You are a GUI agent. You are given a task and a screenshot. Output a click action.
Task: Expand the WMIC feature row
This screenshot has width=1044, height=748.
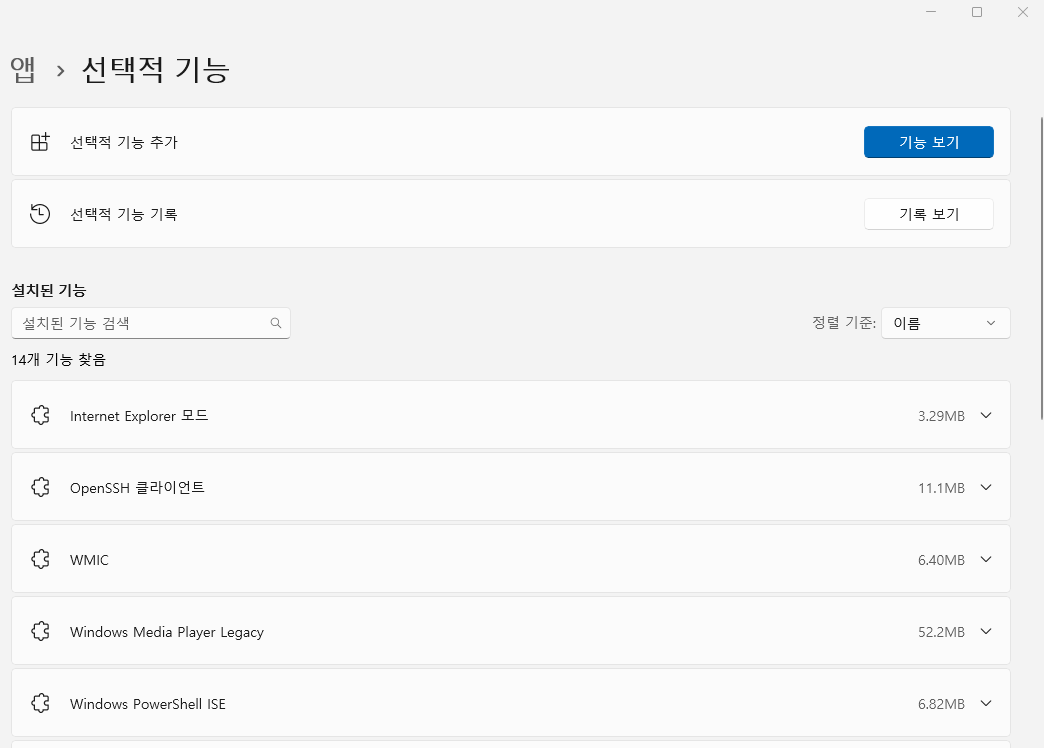[x=986, y=559]
